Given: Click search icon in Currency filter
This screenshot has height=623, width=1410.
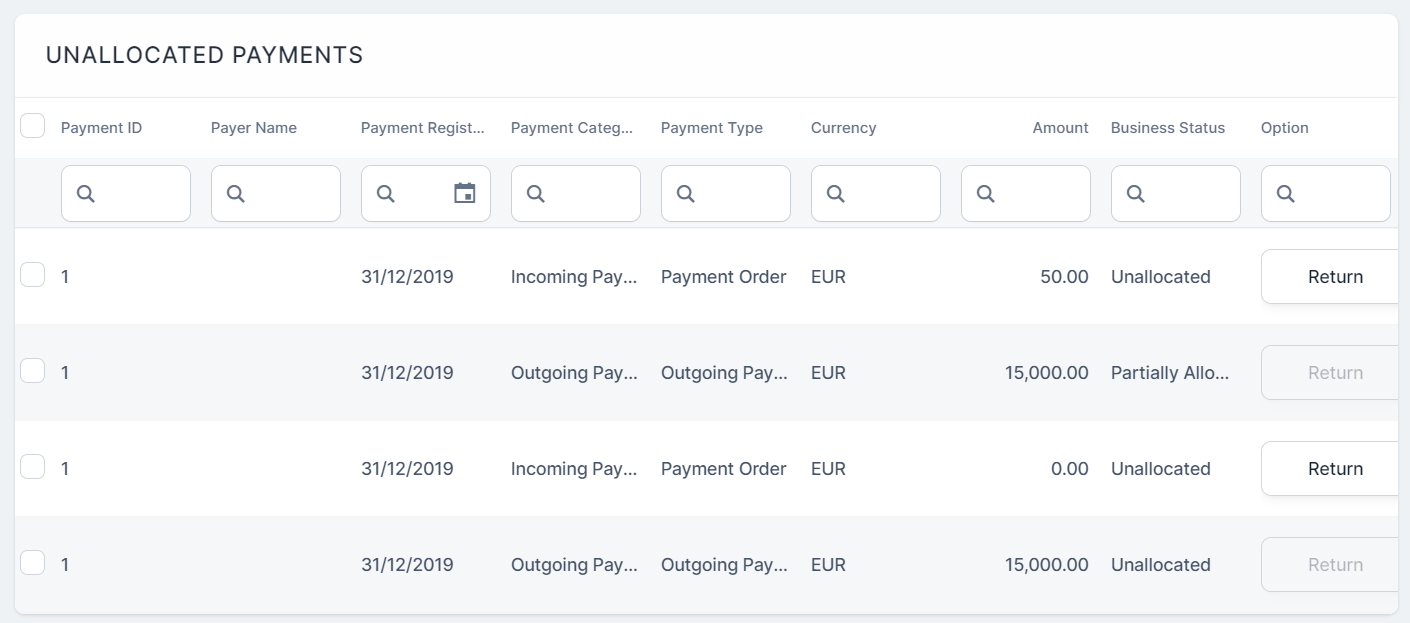Looking at the screenshot, I should click(836, 194).
